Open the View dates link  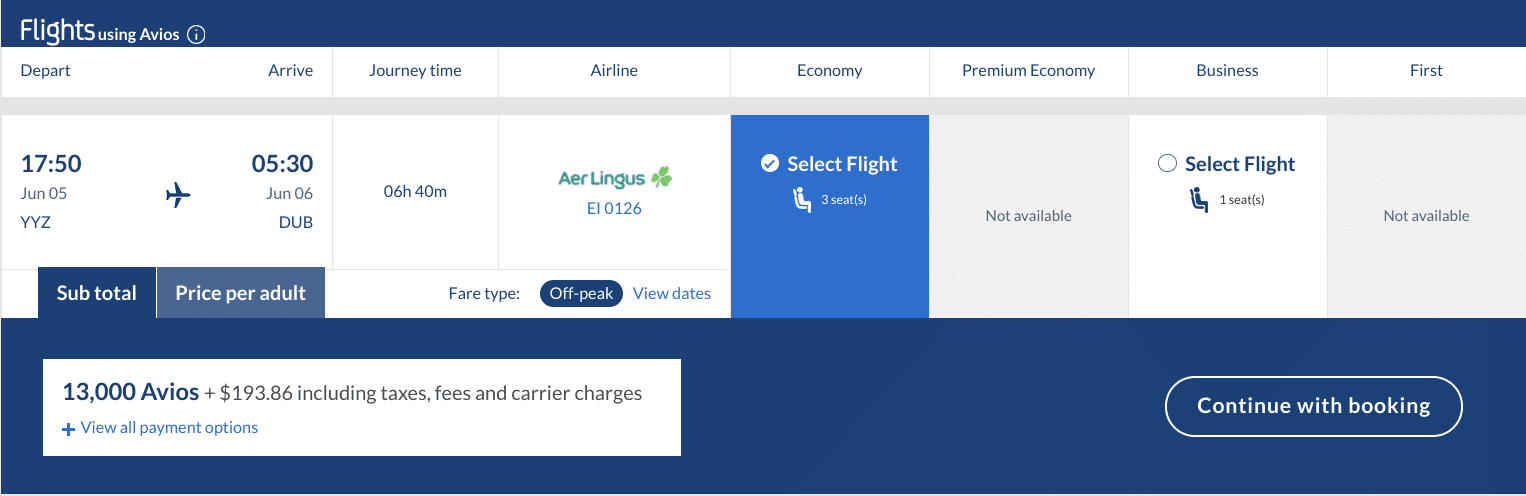pyautogui.click(x=672, y=294)
